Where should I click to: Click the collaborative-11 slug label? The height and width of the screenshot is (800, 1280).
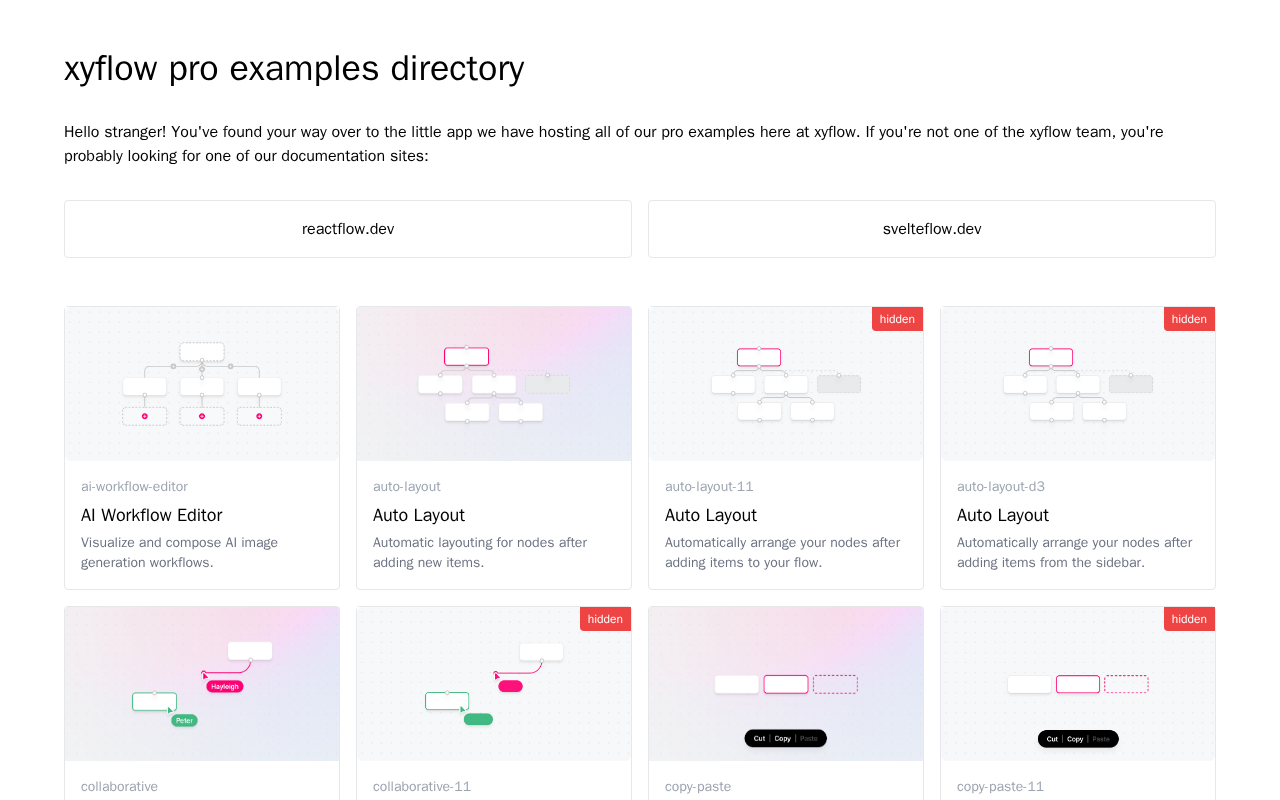[x=422, y=787]
